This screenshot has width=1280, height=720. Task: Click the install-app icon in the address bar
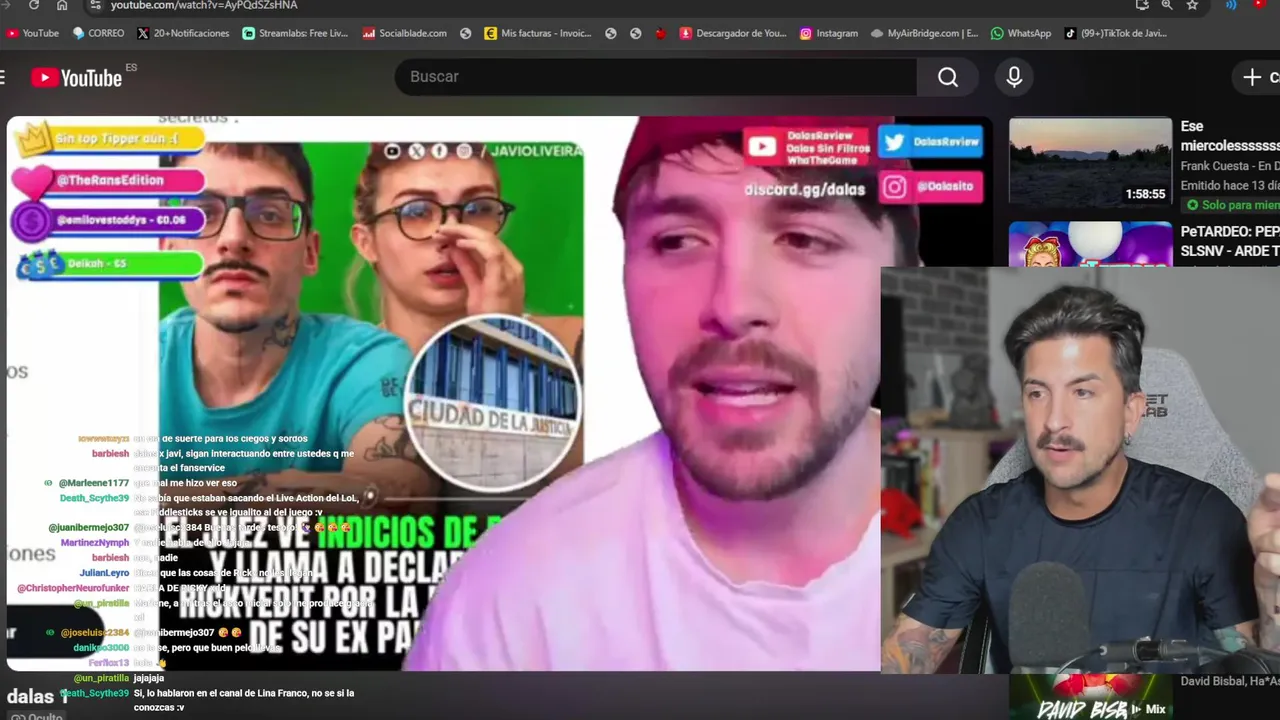(x=1142, y=5)
